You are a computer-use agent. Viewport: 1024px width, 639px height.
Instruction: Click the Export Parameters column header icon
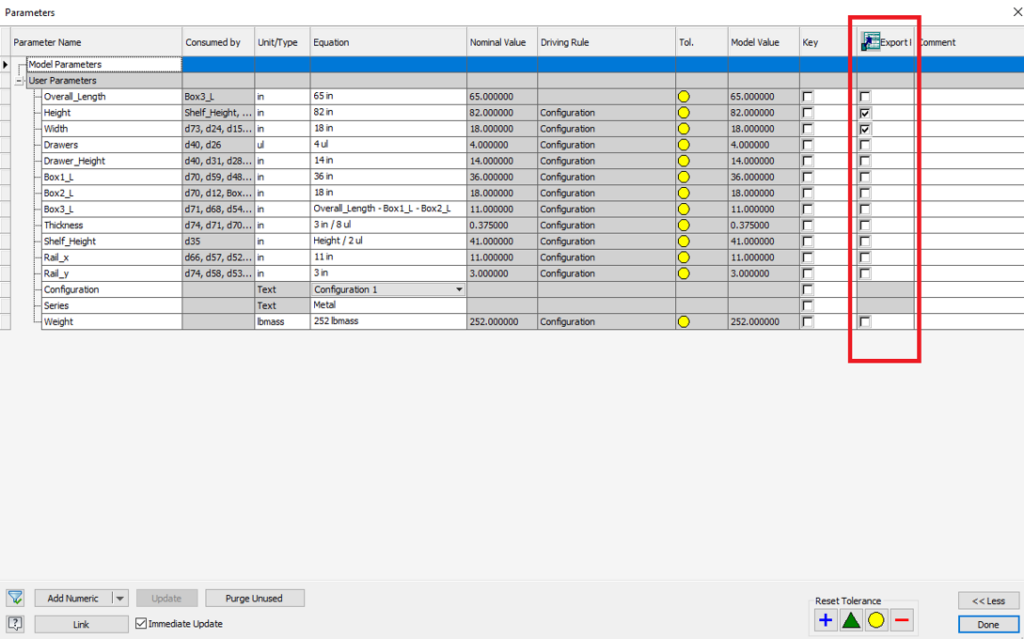click(x=869, y=40)
